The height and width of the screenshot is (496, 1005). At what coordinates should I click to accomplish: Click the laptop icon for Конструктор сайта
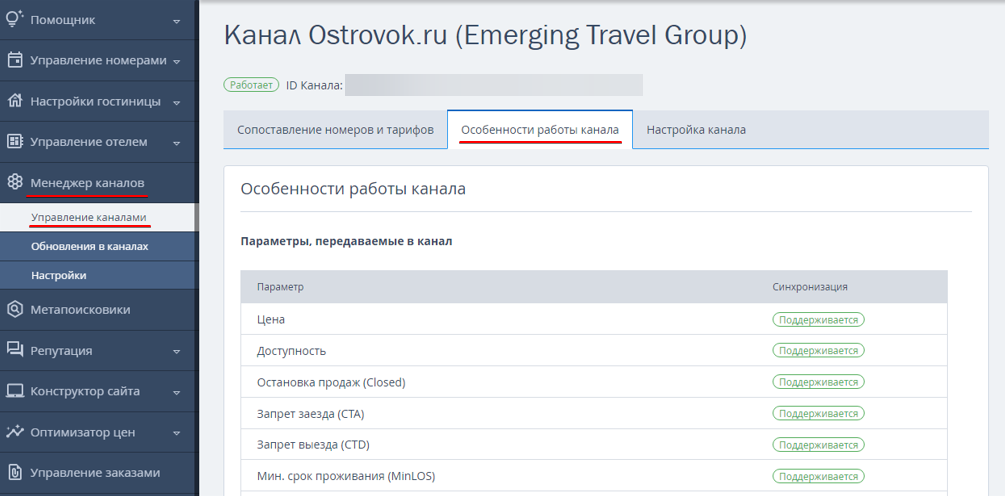click(x=15, y=391)
